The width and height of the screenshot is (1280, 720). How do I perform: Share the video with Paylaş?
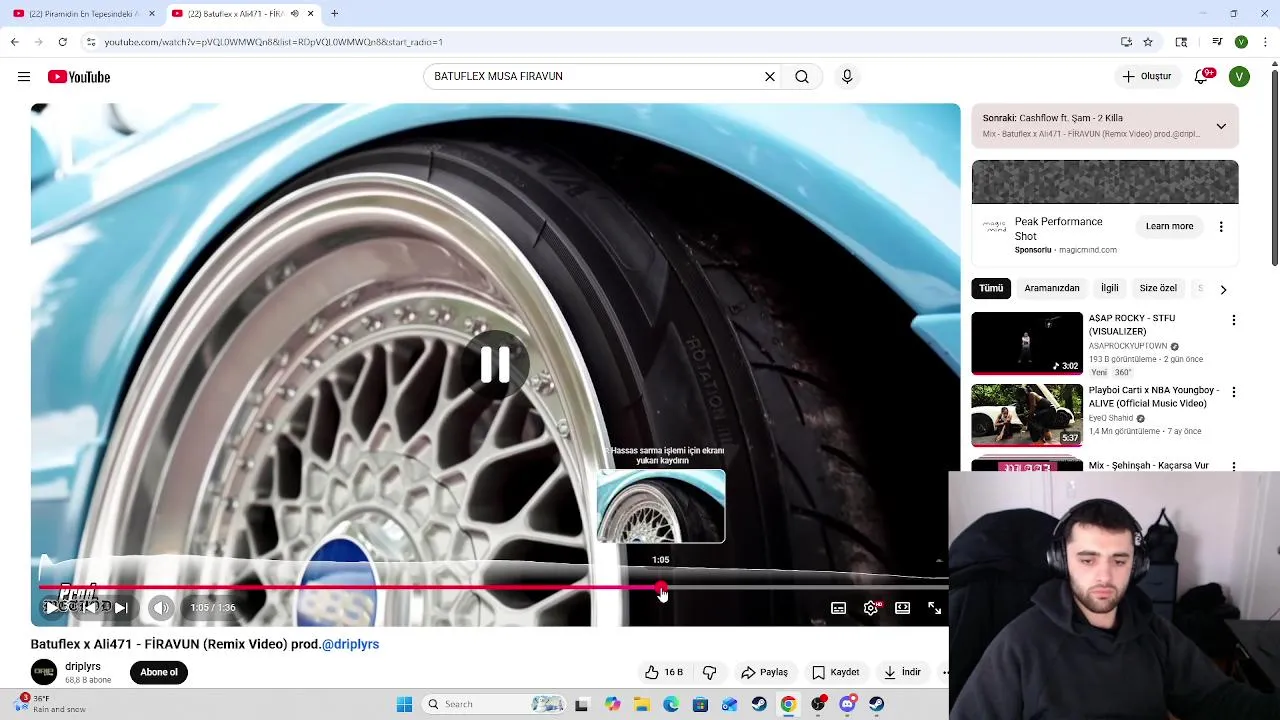click(x=765, y=672)
